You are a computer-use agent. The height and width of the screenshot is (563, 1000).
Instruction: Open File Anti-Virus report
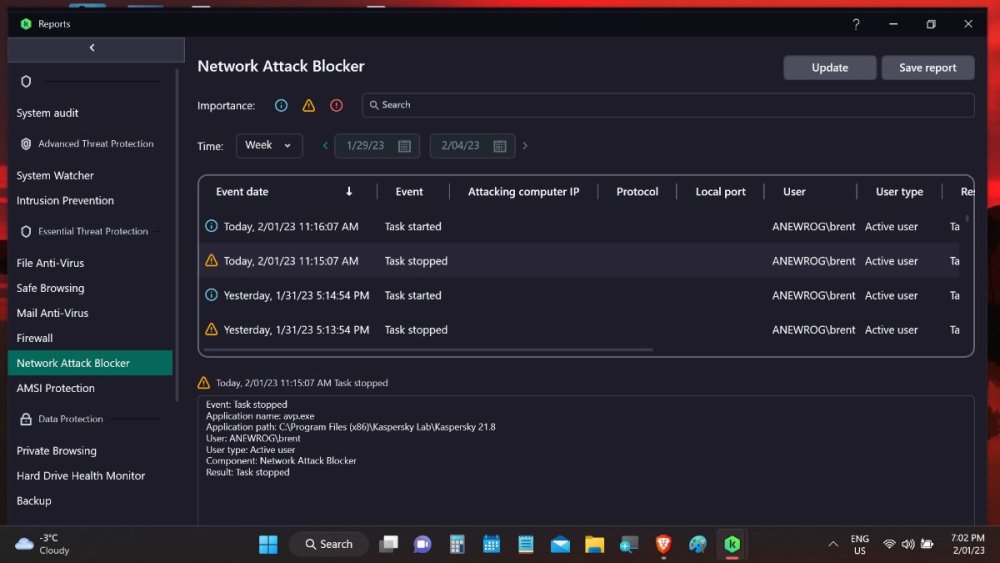[x=50, y=263]
